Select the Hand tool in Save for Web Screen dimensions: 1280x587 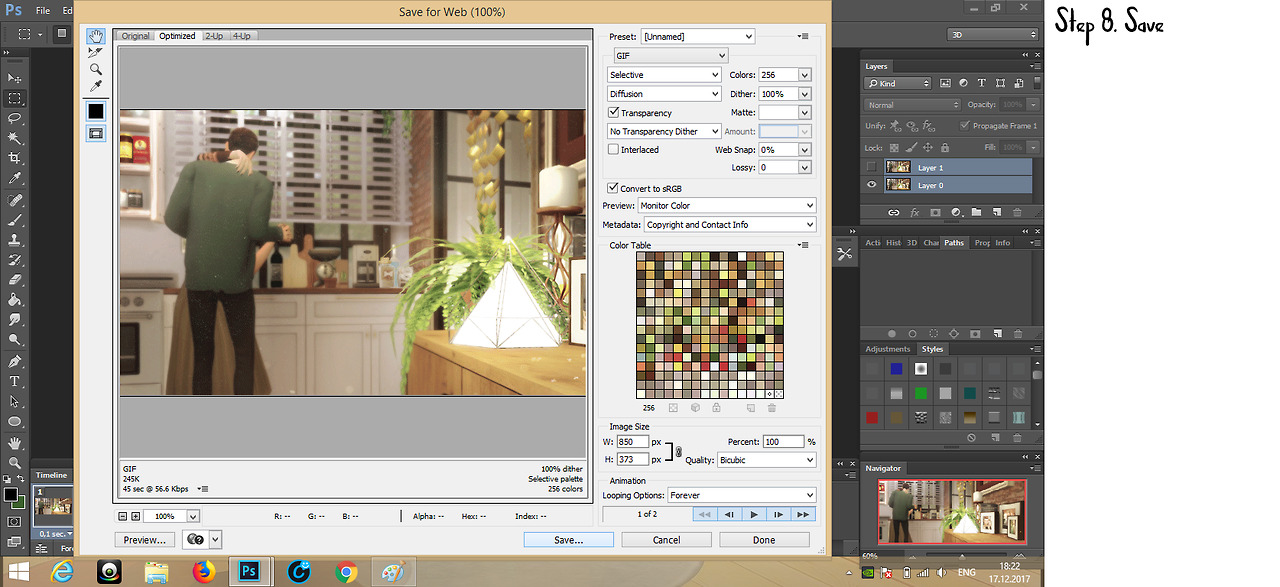pos(96,36)
